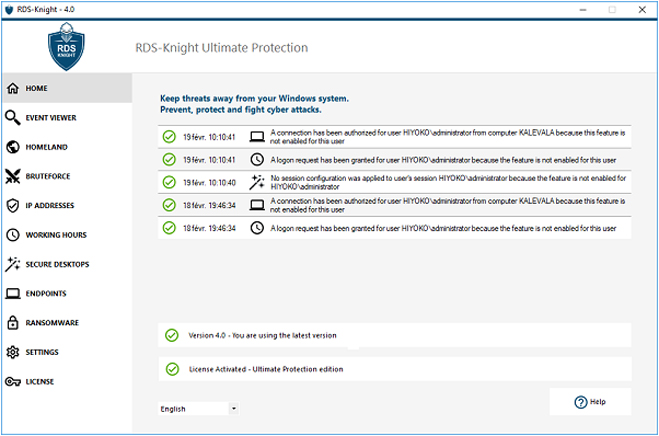The width and height of the screenshot is (659, 436).
Task: Click the Working Hours clock icon
Action: click(13, 235)
